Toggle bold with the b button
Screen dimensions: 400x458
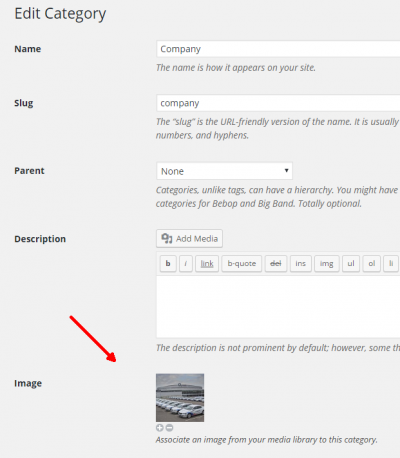(168, 264)
